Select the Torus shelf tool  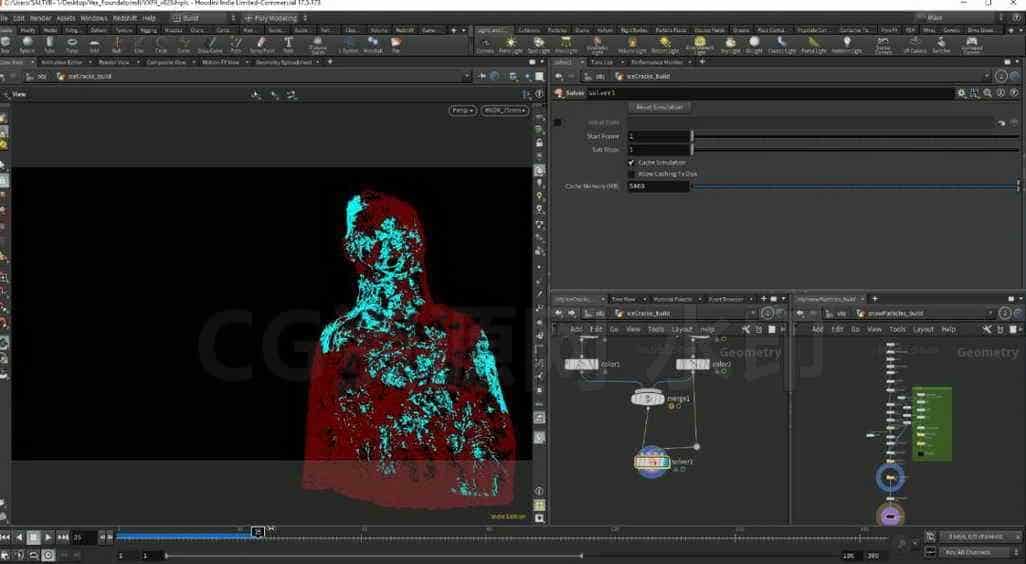click(72, 44)
